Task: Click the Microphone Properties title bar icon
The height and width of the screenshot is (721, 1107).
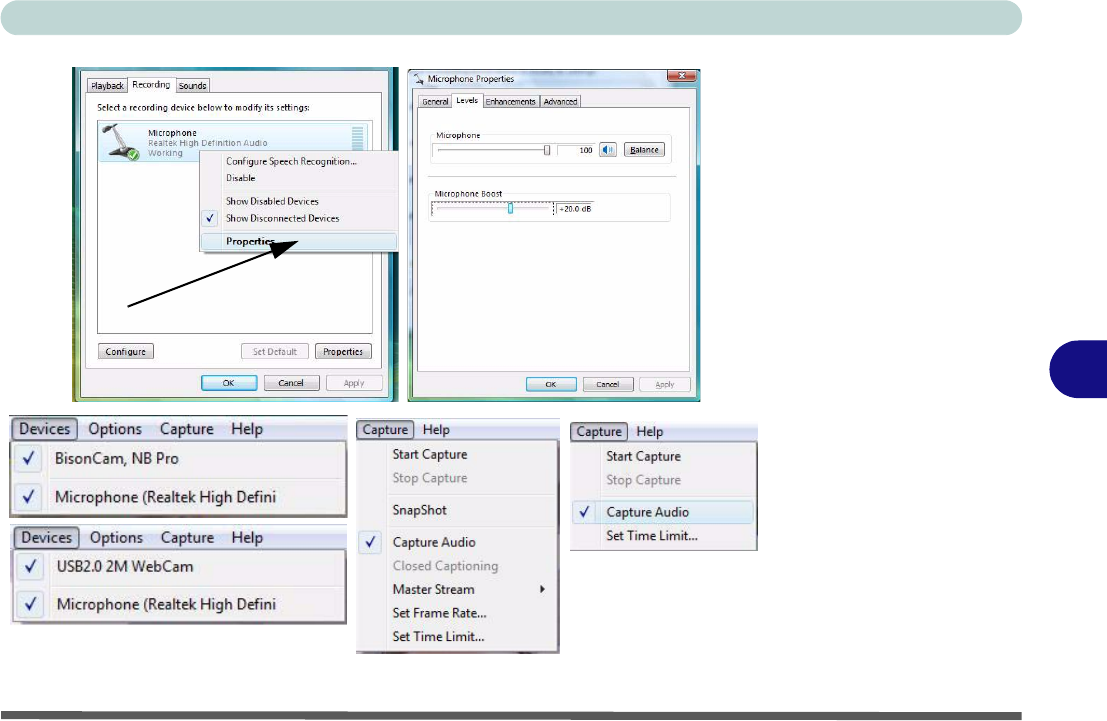Action: tap(419, 79)
